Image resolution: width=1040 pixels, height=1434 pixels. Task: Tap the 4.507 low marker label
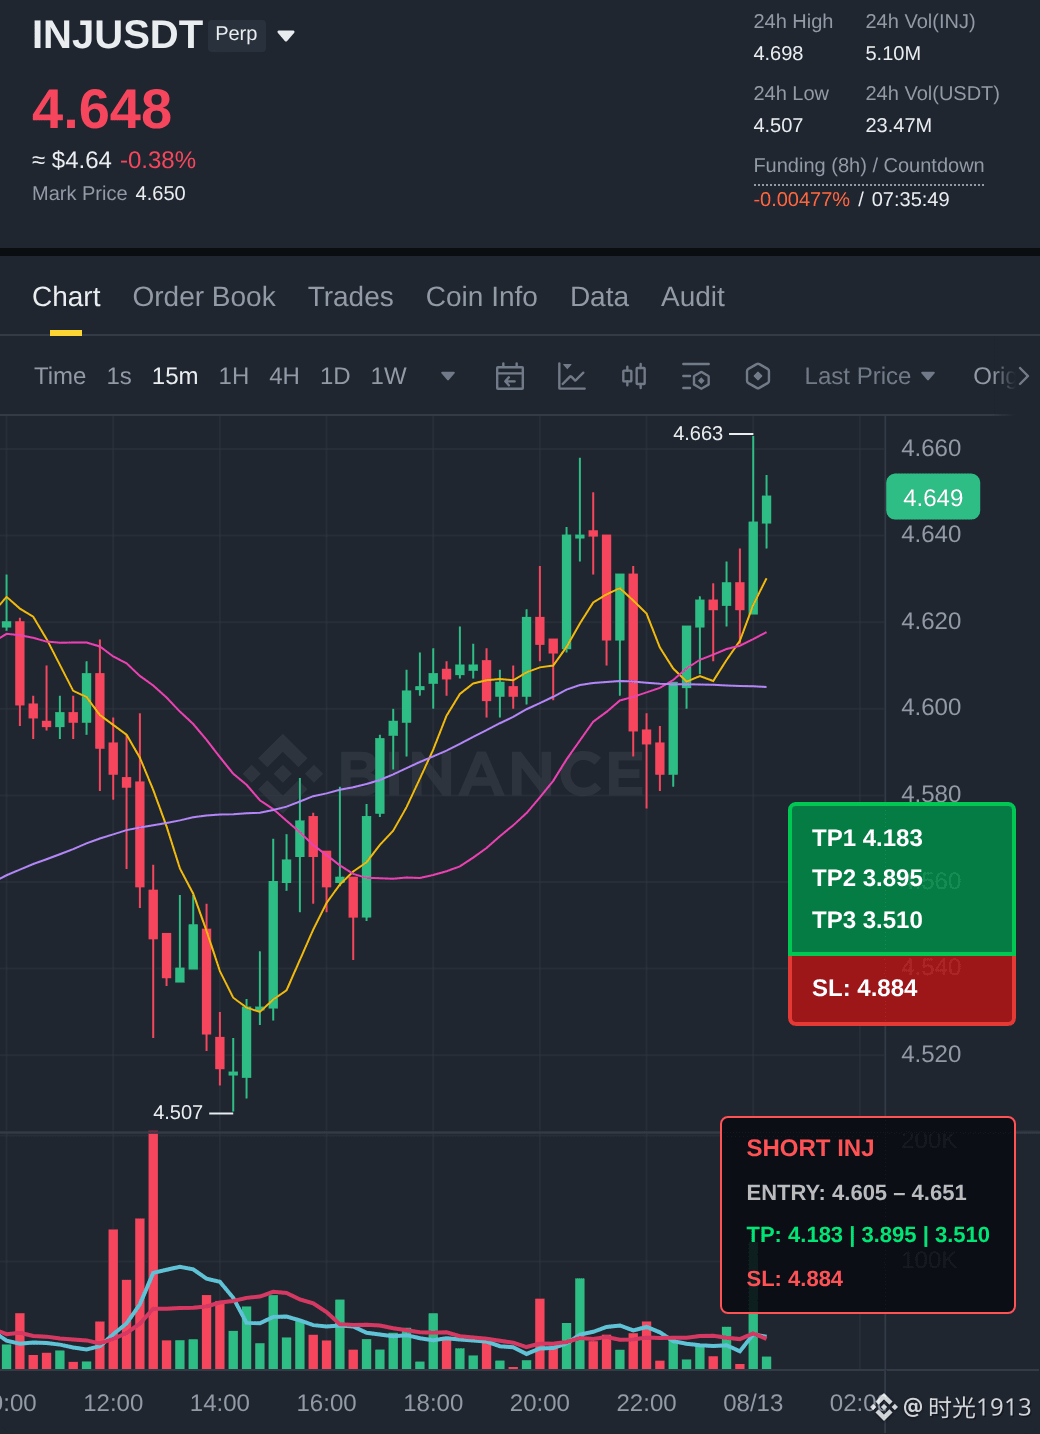178,1113
